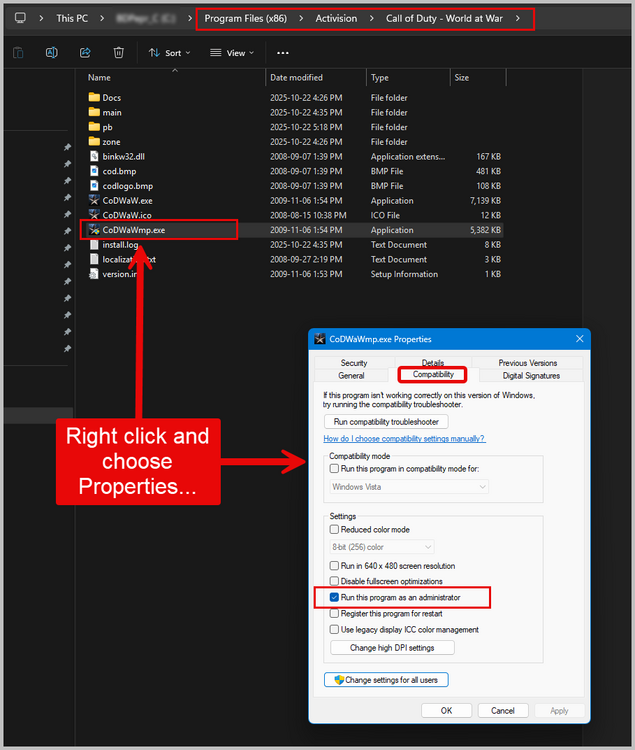
Task: Click the Delete trash can icon
Action: point(118,53)
